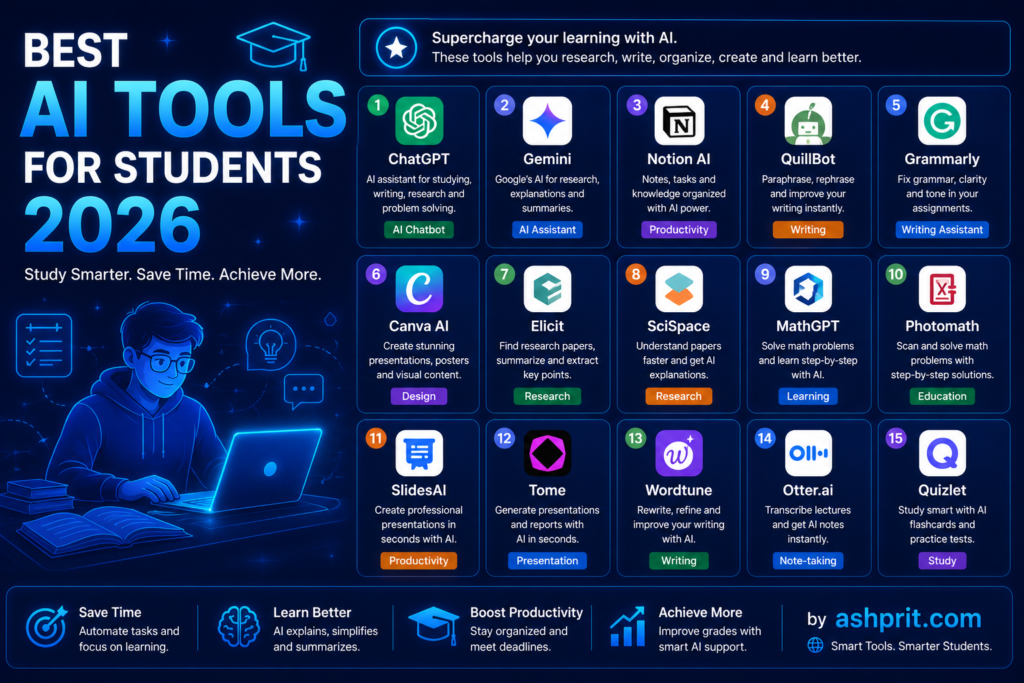Click the QuillBot robot icon
Screen dimensions: 1024x683
(x=808, y=121)
